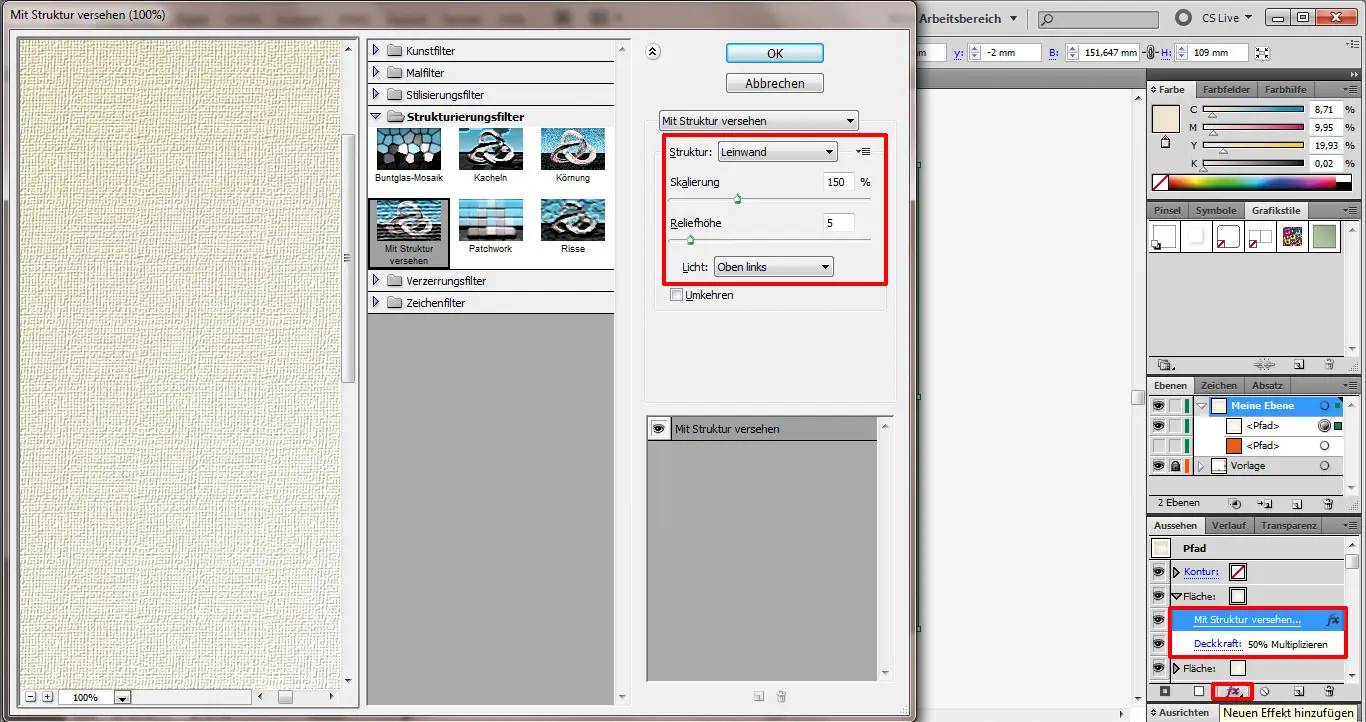Open the Transparenz tab
1366x722 pixels.
(x=1288, y=525)
